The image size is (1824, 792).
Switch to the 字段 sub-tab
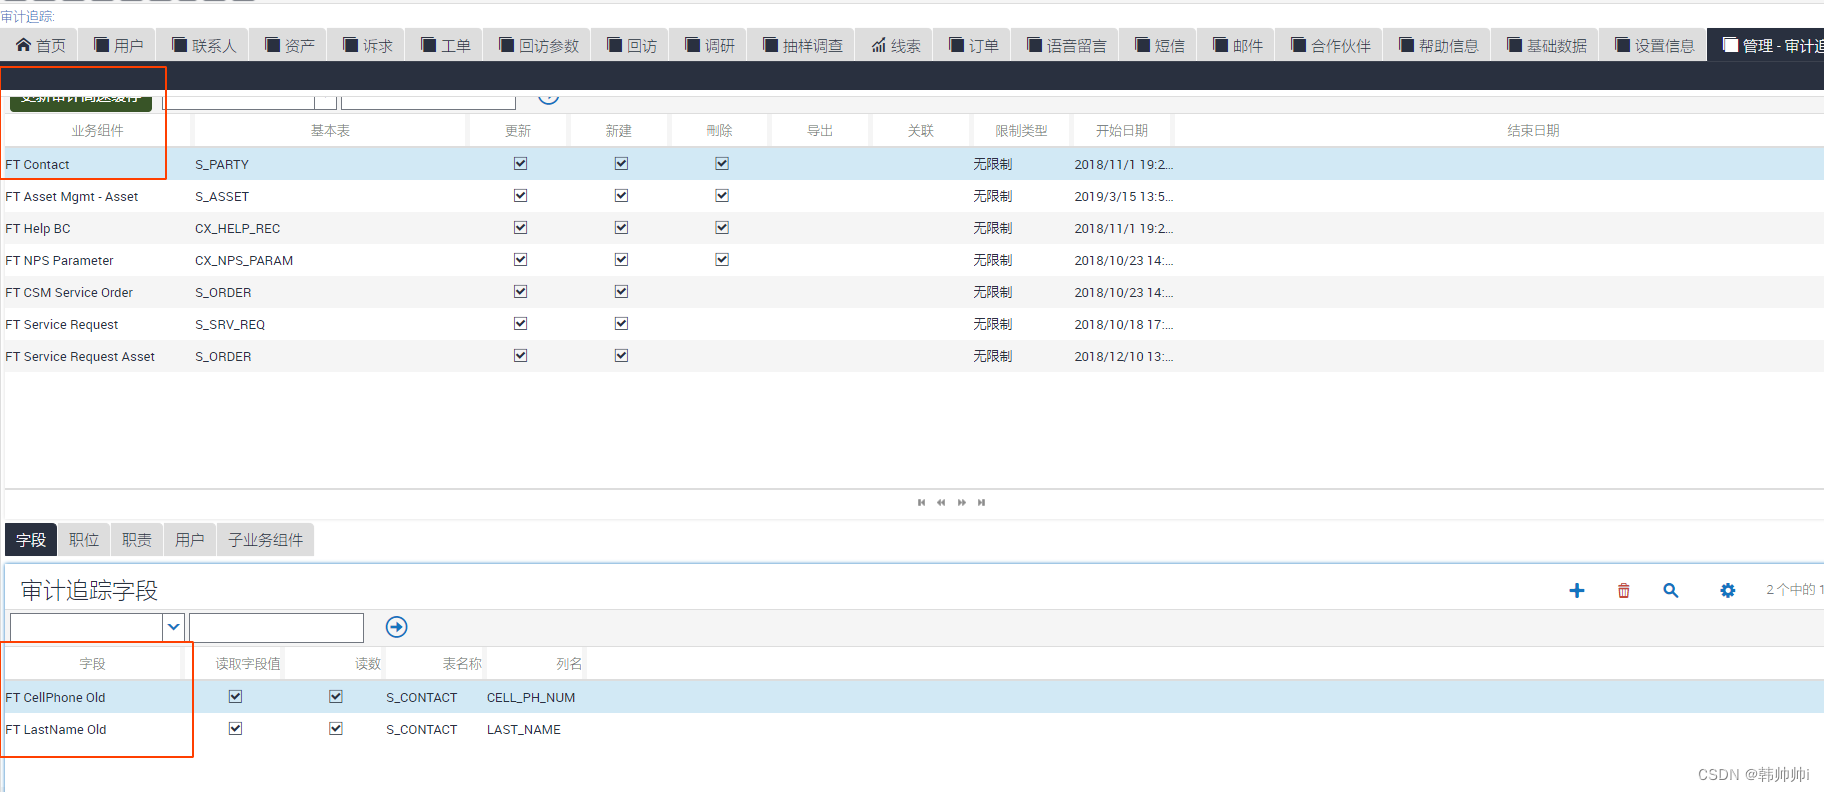pyautogui.click(x=31, y=540)
